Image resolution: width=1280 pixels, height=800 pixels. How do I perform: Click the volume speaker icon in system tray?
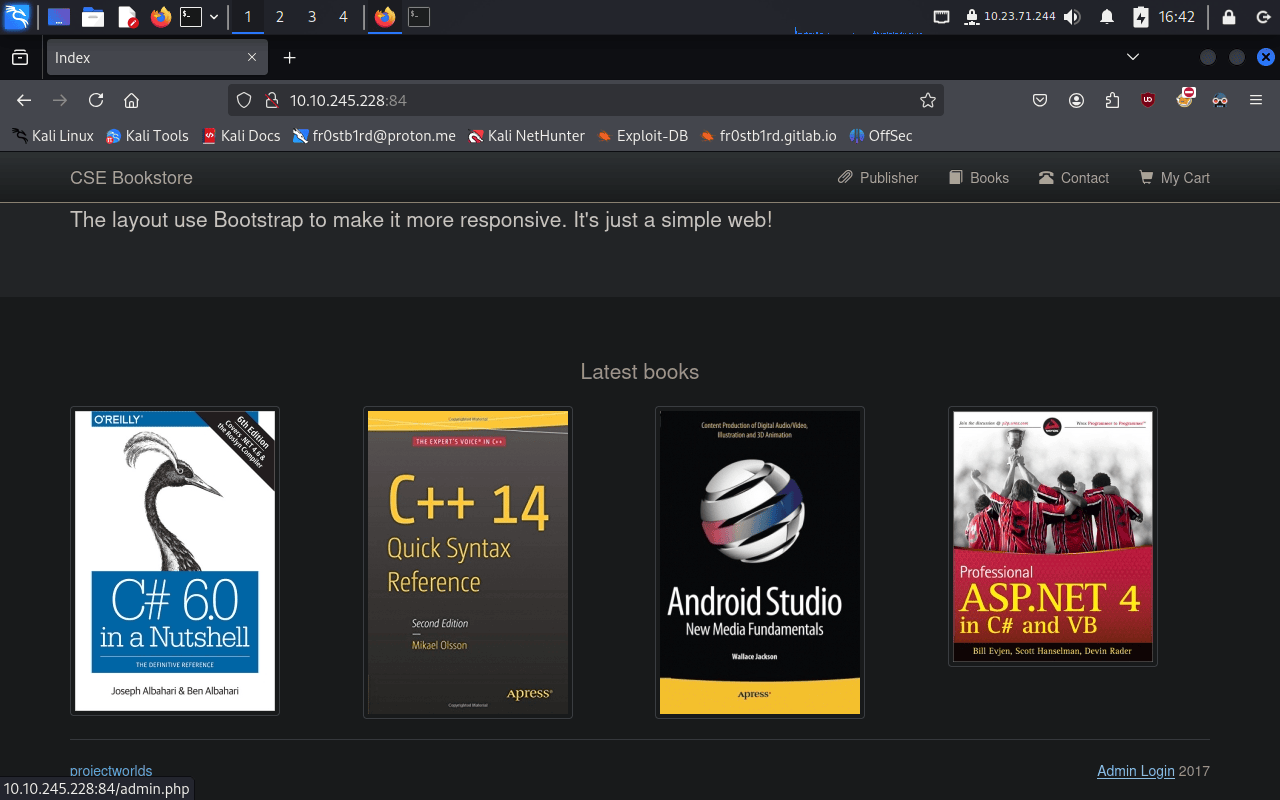click(1072, 17)
